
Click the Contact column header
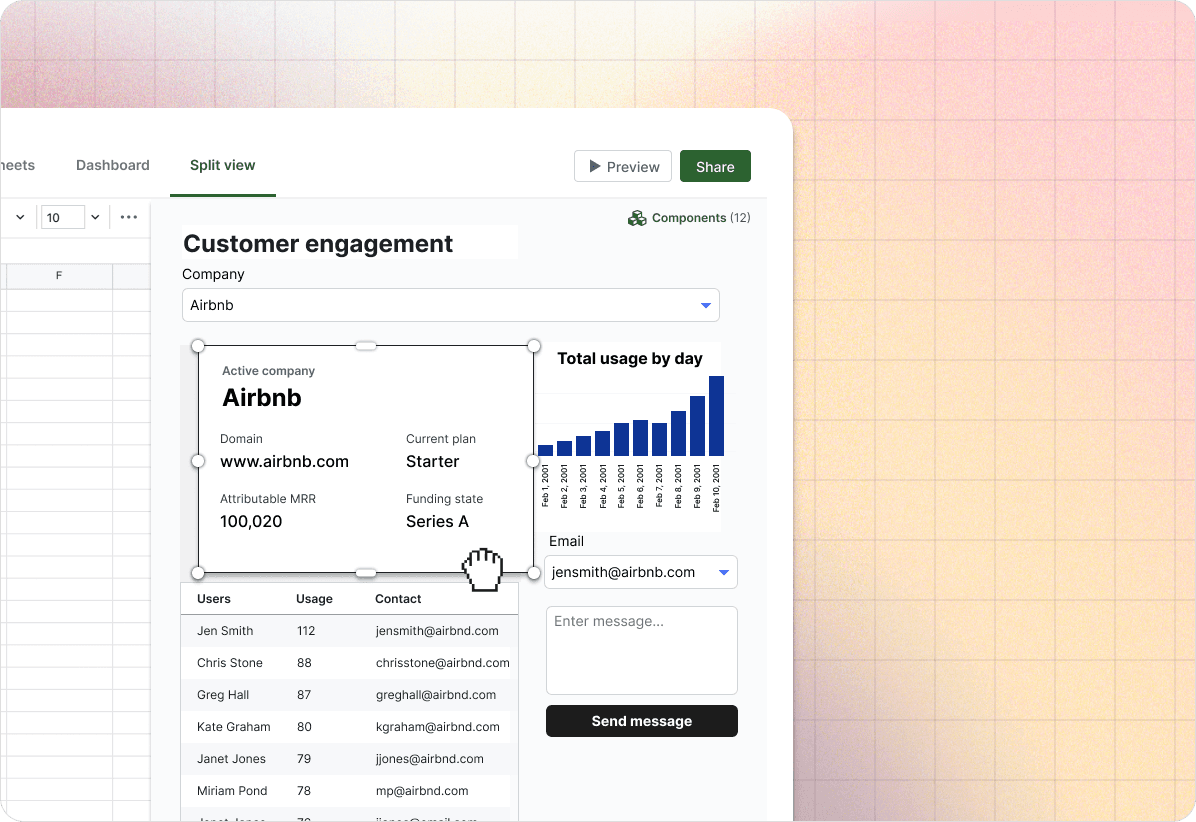pyautogui.click(x=398, y=599)
